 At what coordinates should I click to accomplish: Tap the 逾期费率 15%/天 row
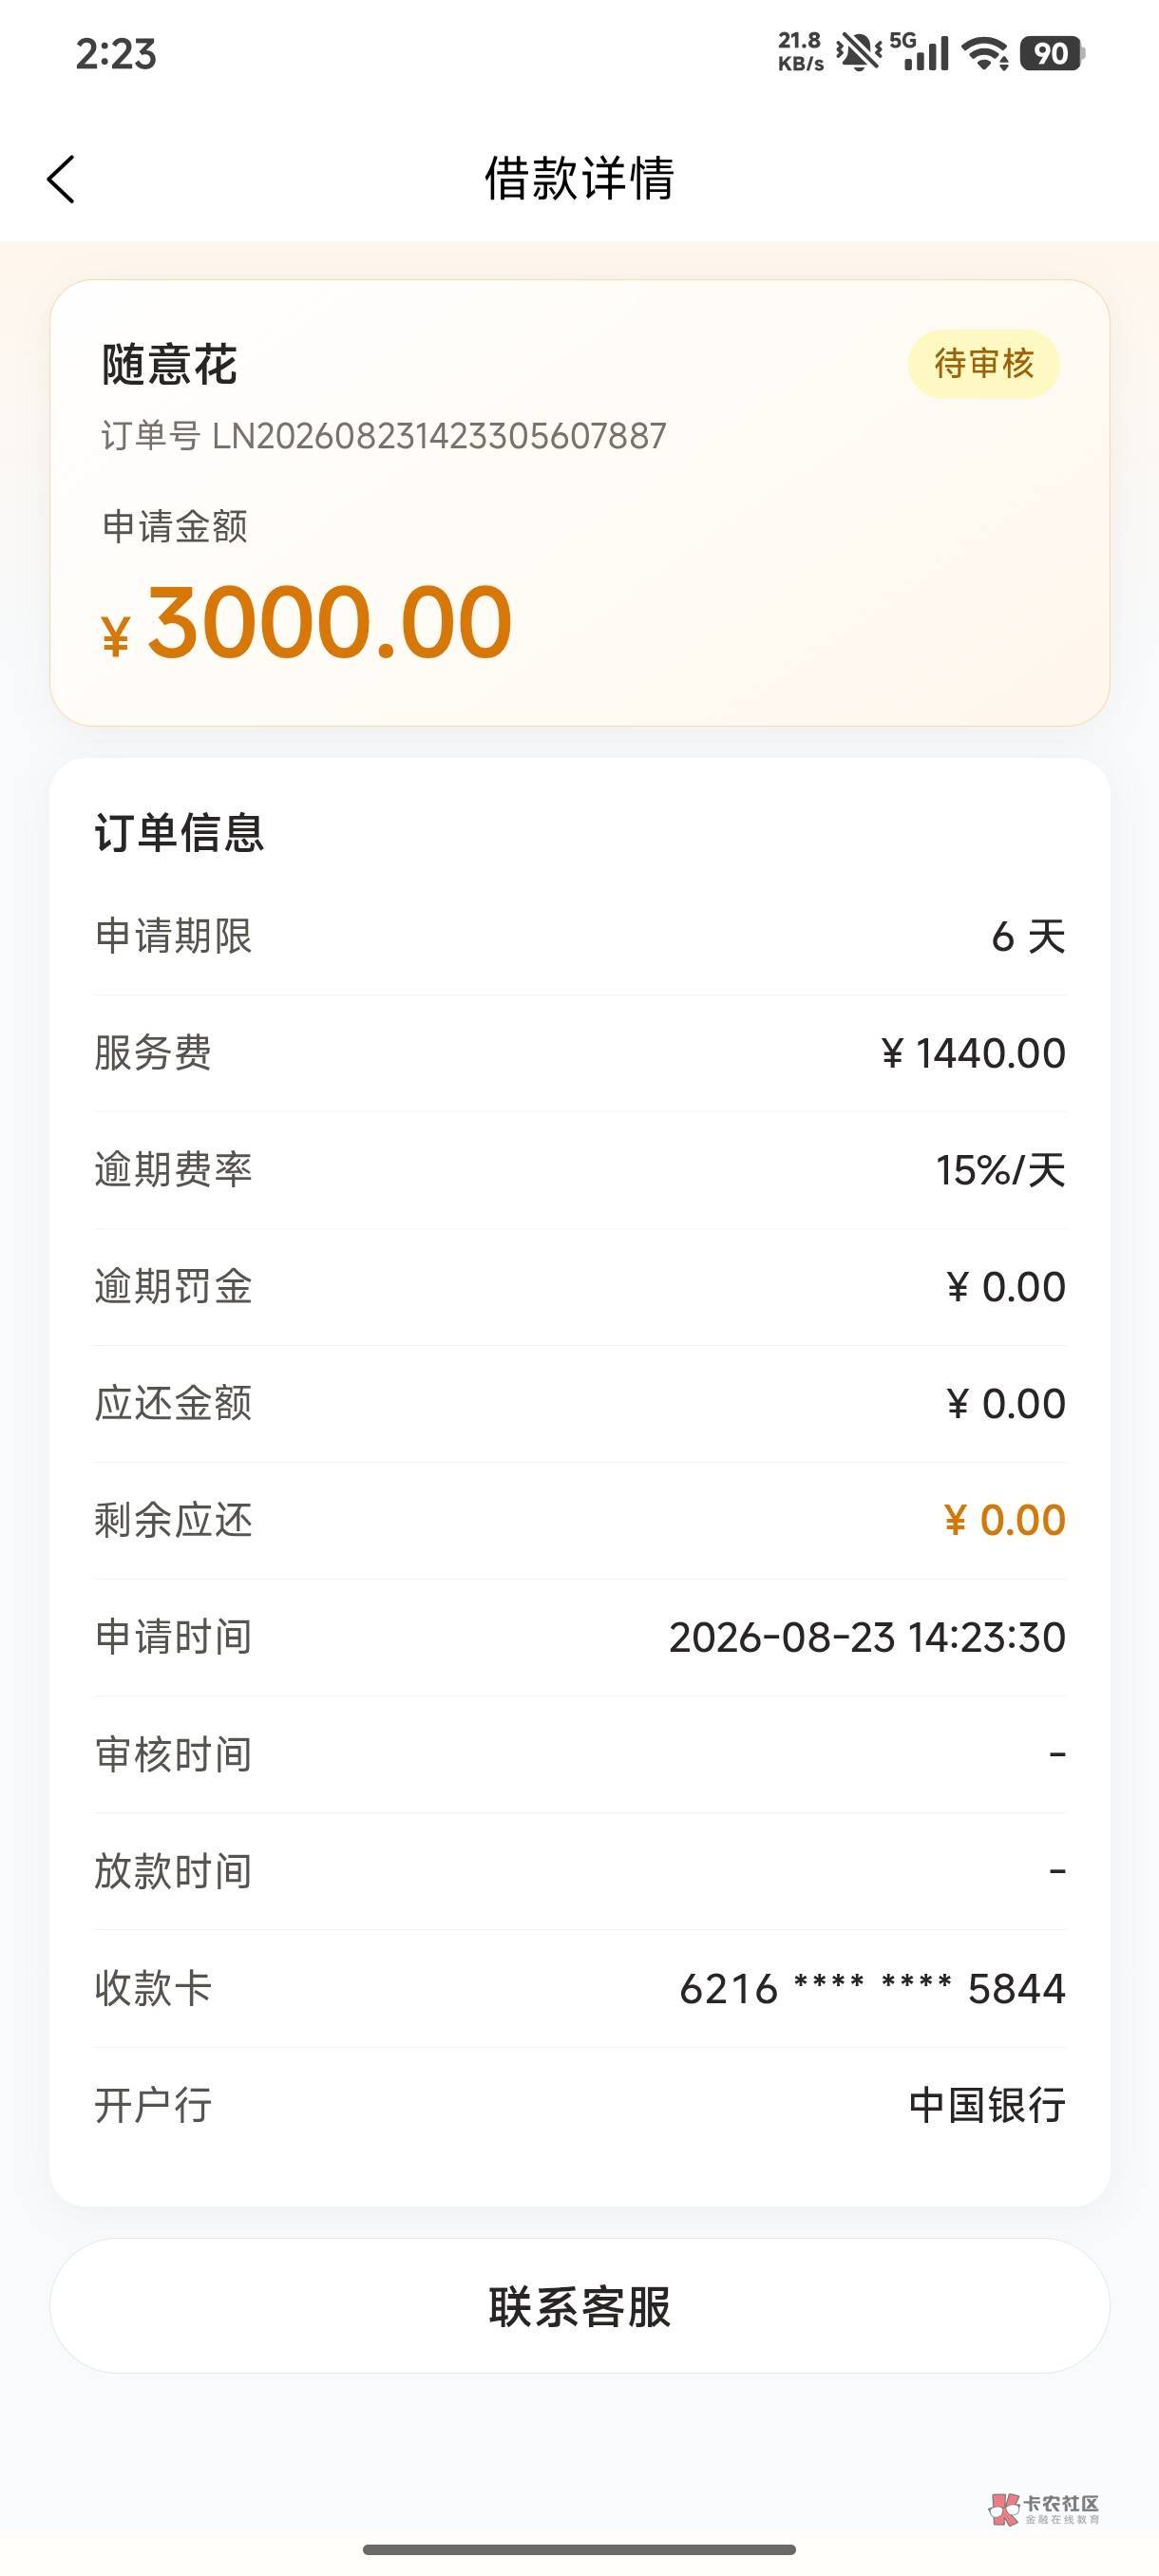[x=580, y=1170]
